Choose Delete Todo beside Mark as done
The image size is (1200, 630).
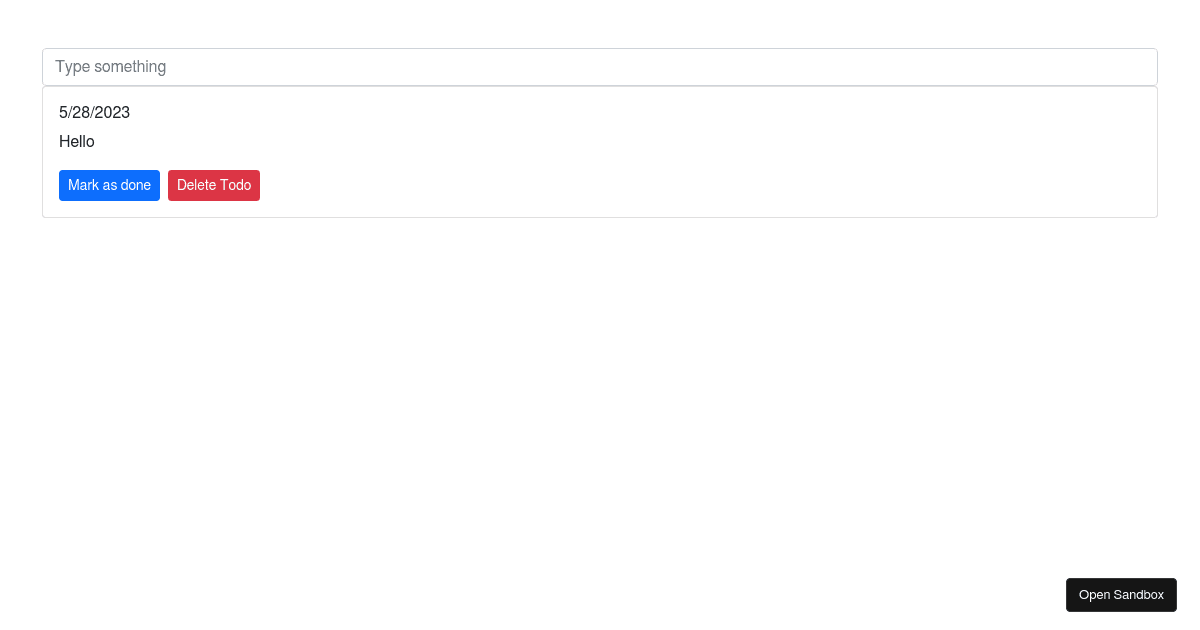pos(214,185)
